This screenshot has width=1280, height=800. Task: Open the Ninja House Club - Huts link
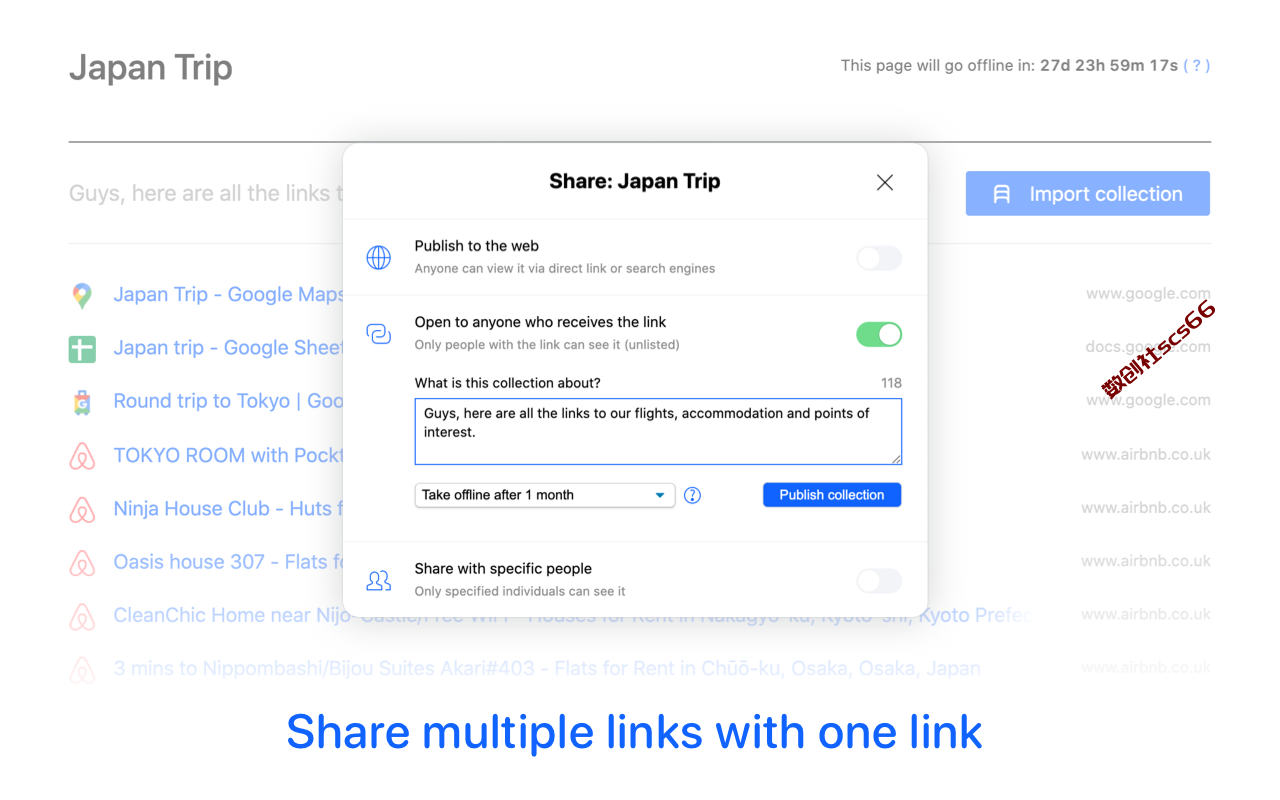tap(228, 508)
